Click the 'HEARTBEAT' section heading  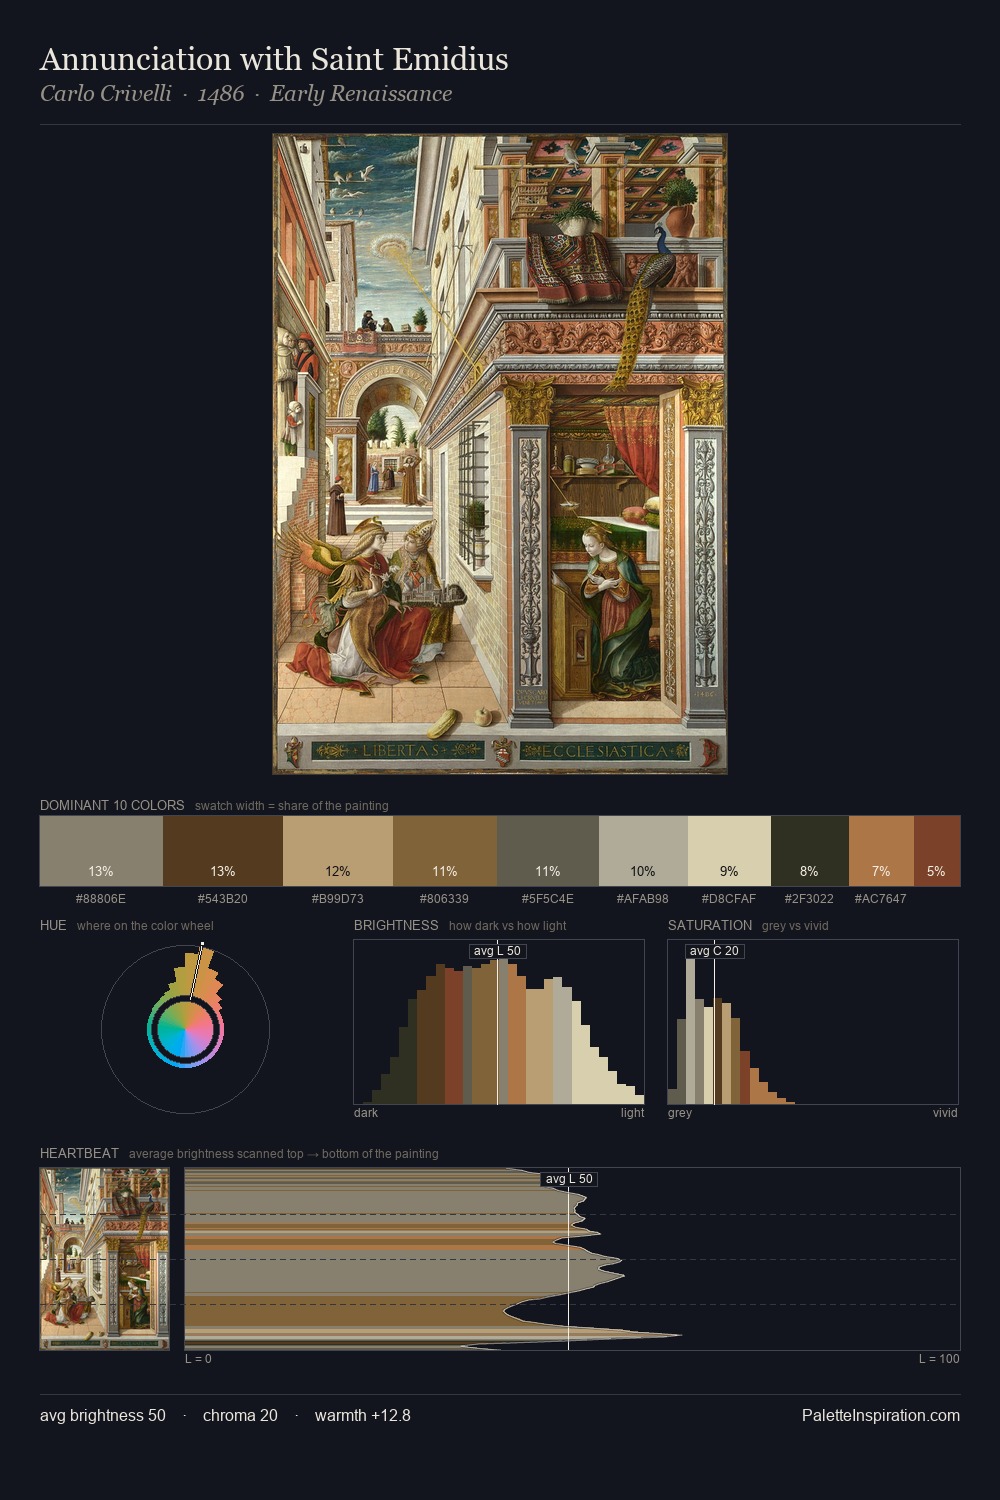[x=79, y=1153]
